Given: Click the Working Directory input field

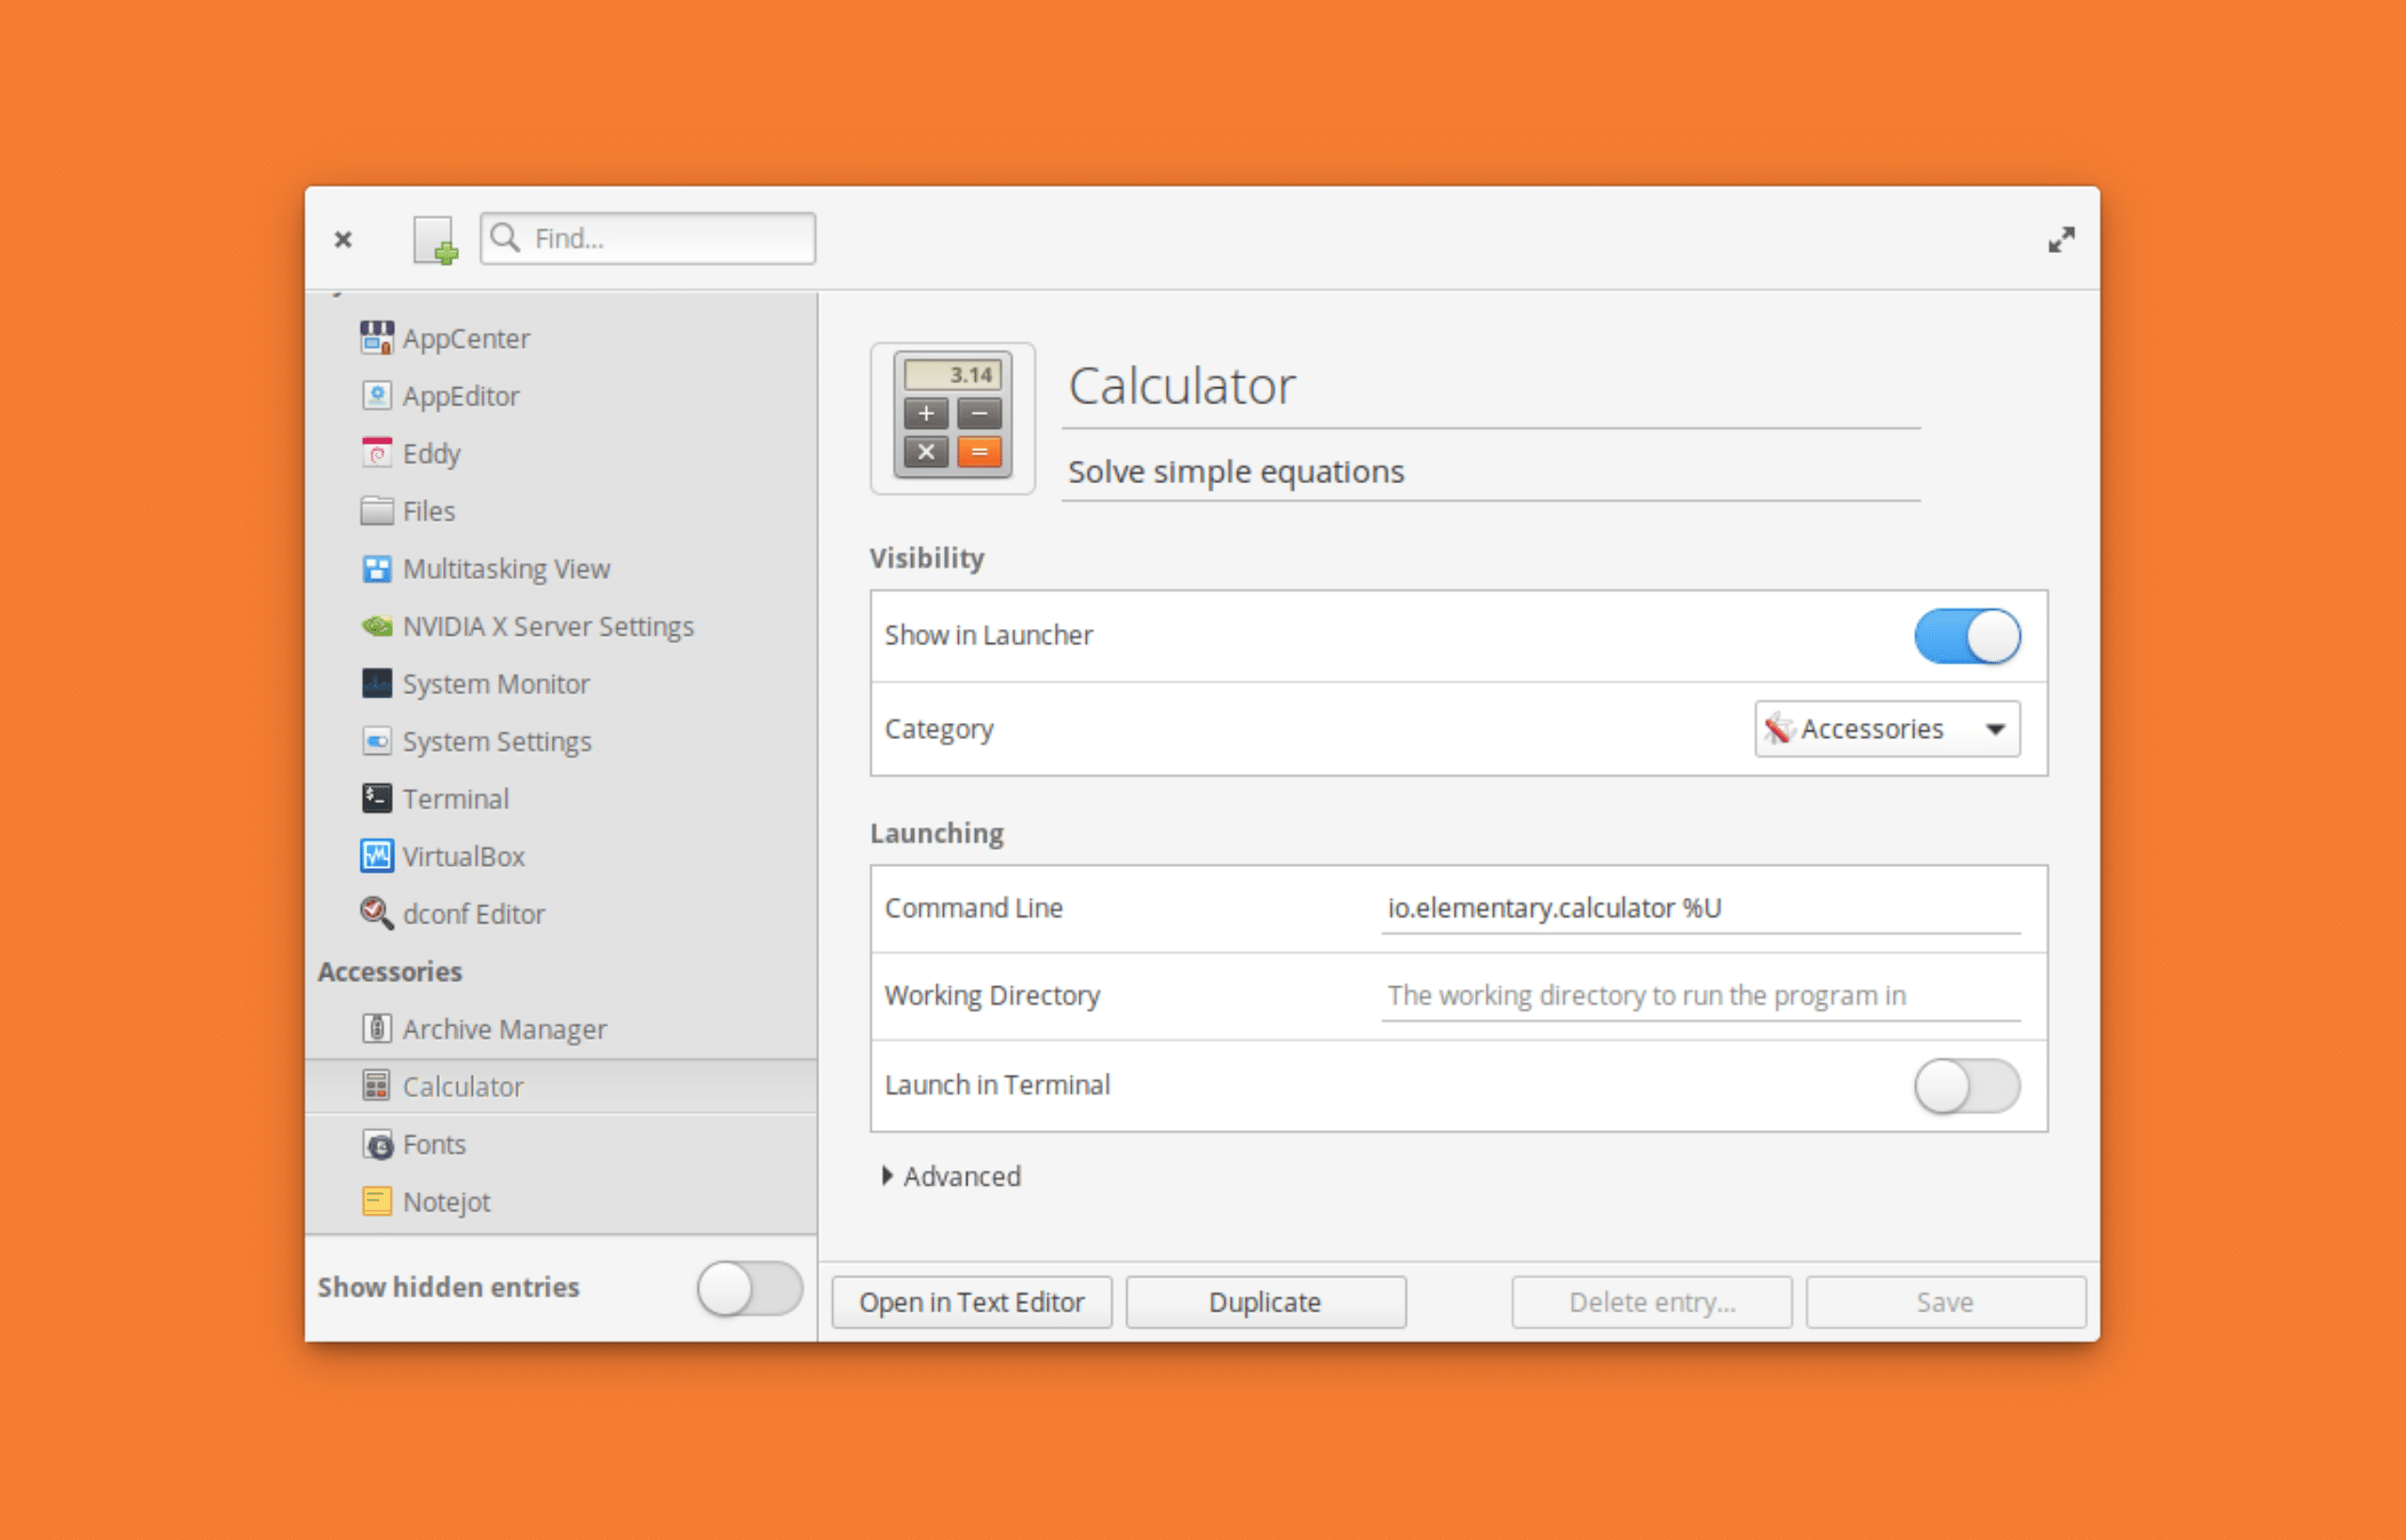Looking at the screenshot, I should click(1700, 996).
